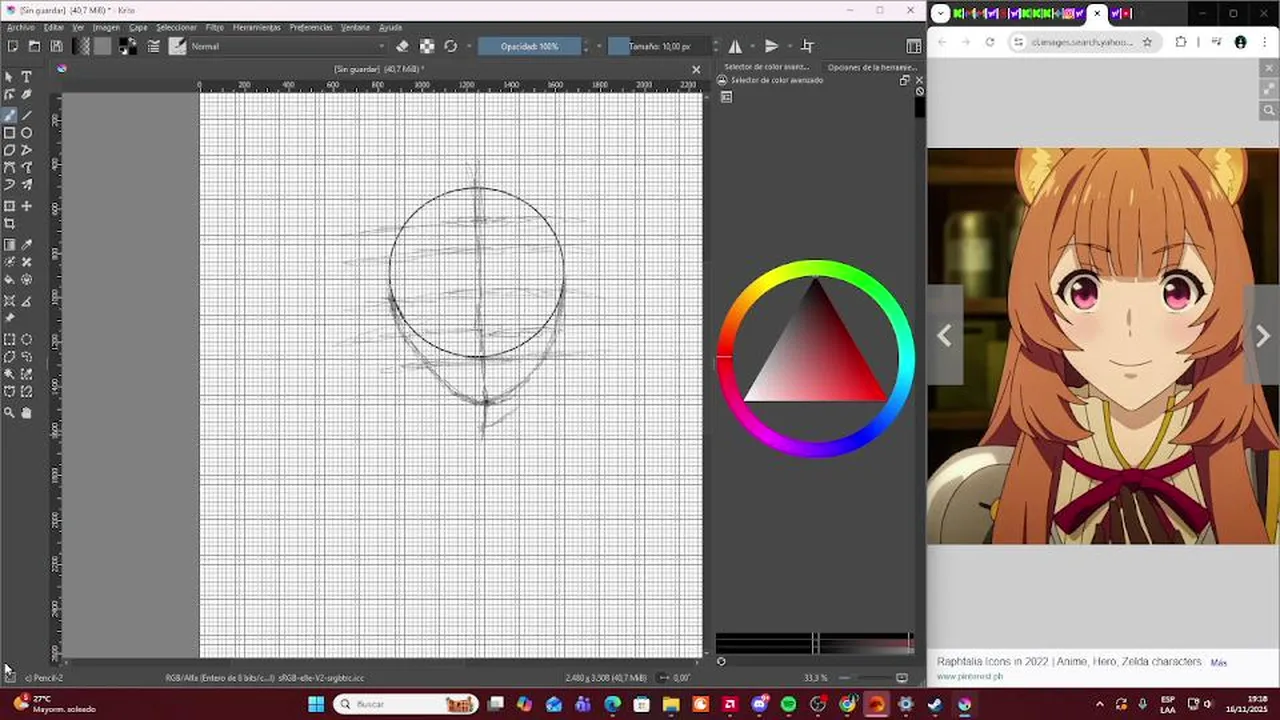
Task: Select the Move tool
Action: [27, 206]
